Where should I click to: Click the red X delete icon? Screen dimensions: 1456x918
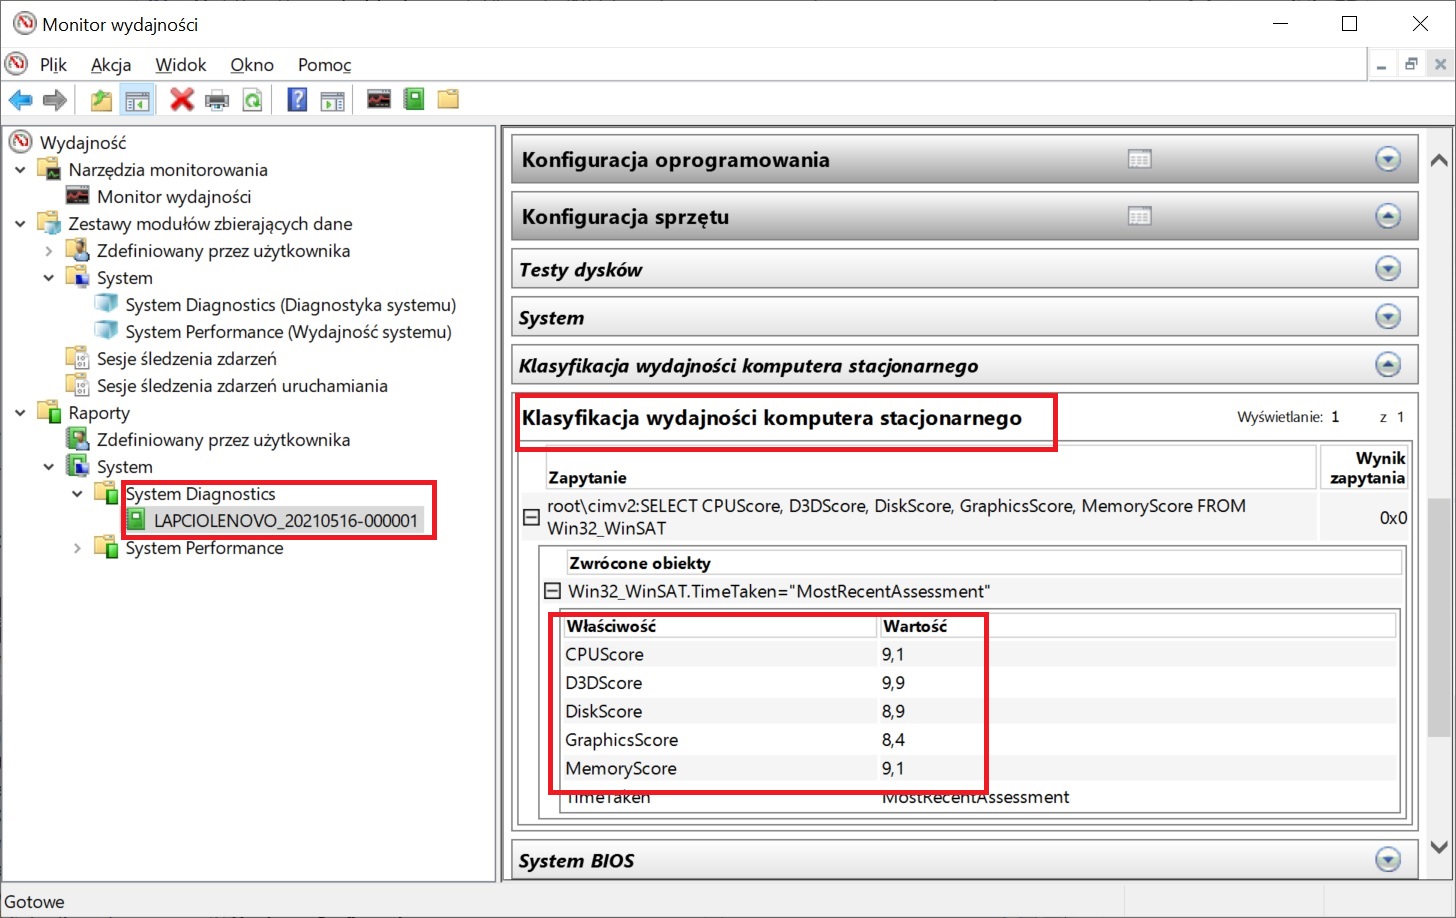[183, 99]
